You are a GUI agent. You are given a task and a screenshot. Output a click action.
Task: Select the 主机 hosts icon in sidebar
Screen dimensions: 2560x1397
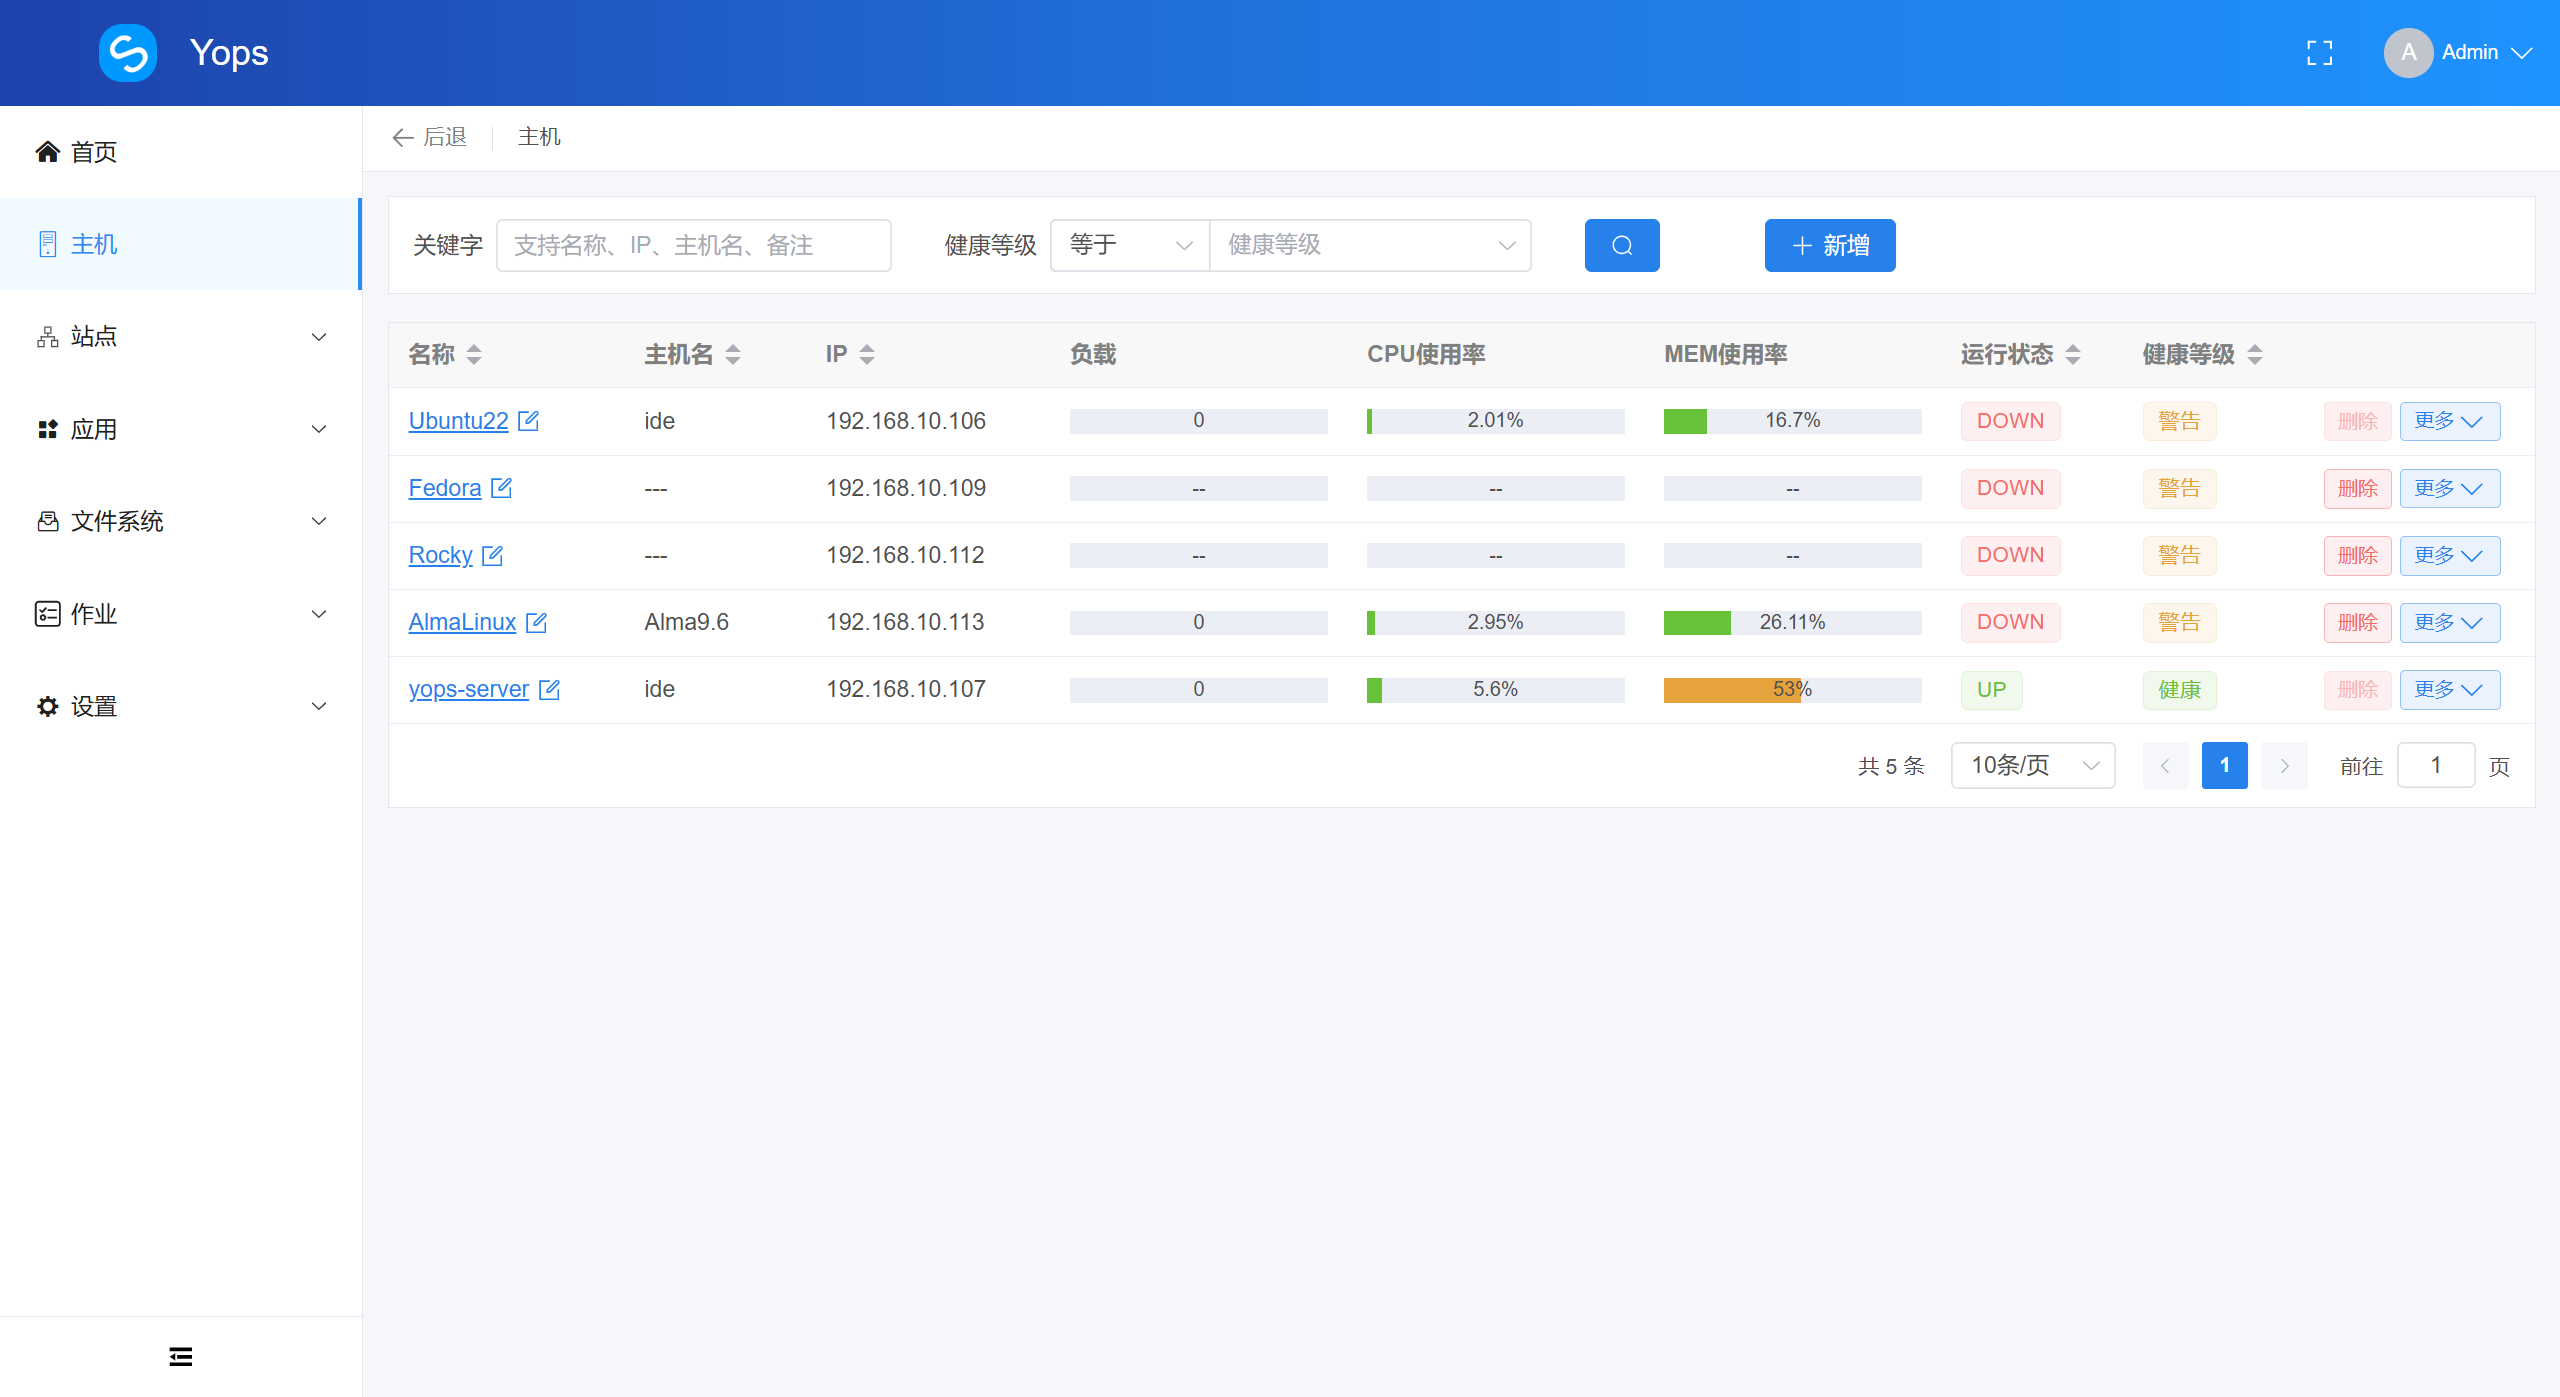point(47,244)
